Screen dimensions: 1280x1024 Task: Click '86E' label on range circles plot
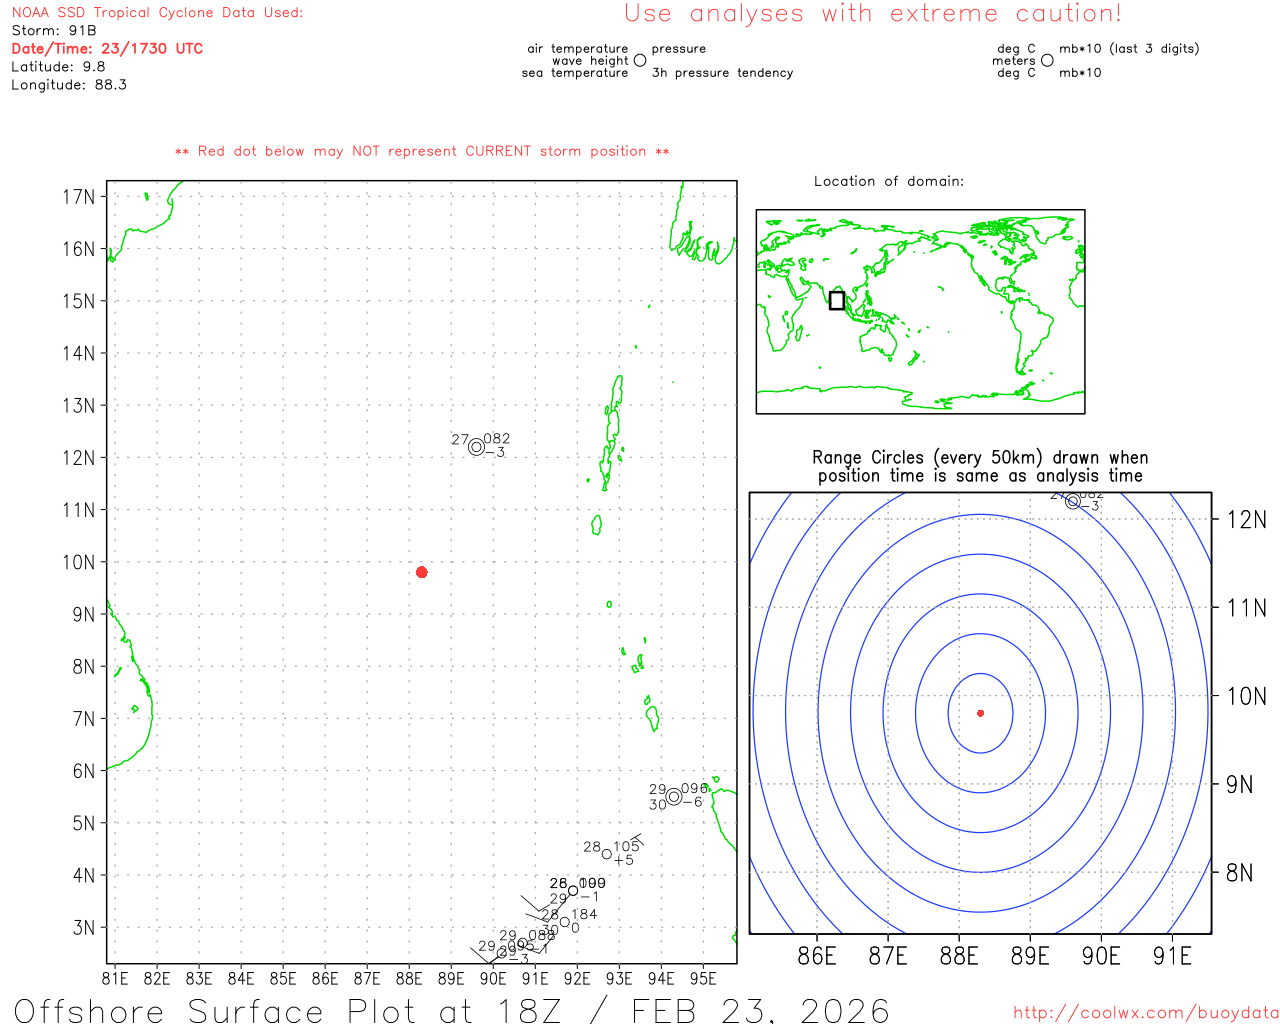point(817,957)
